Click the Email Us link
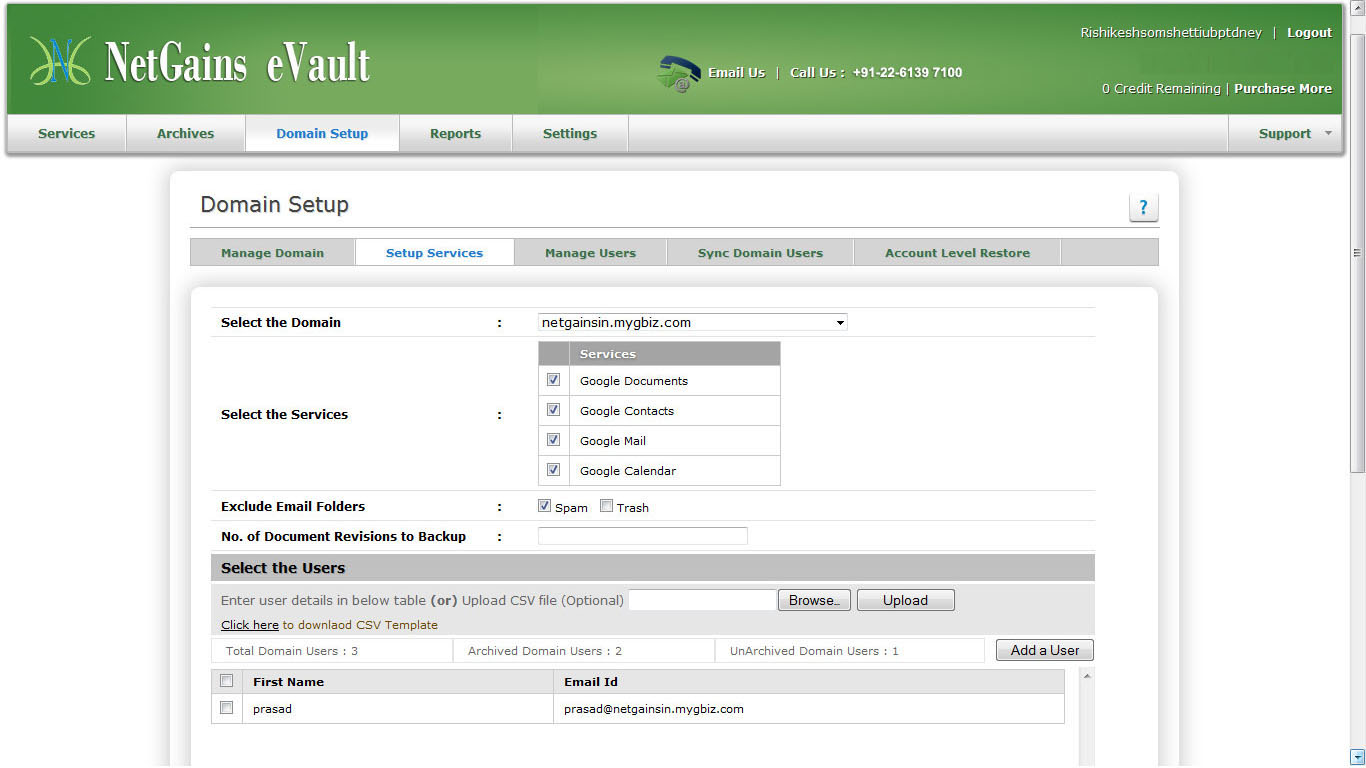The height and width of the screenshot is (768, 1366). pyautogui.click(x=736, y=73)
